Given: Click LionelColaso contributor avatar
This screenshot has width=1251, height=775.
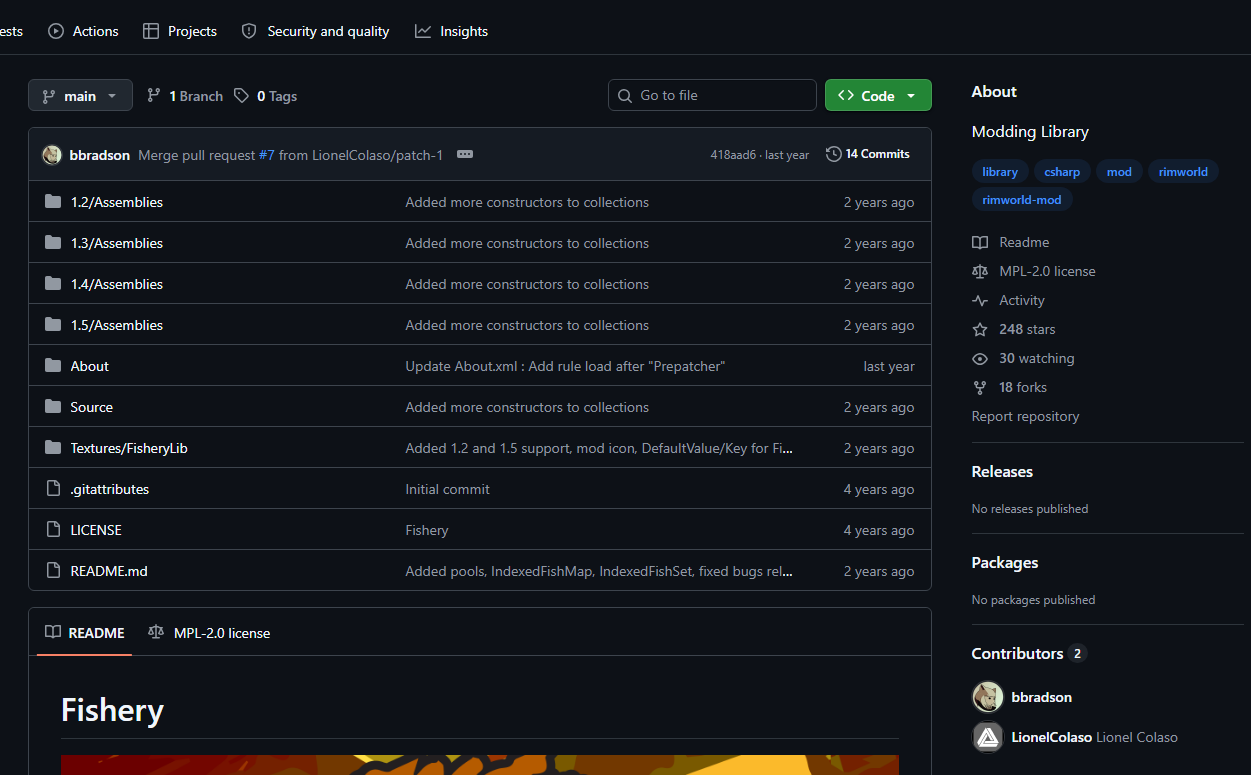Looking at the screenshot, I should [988, 737].
